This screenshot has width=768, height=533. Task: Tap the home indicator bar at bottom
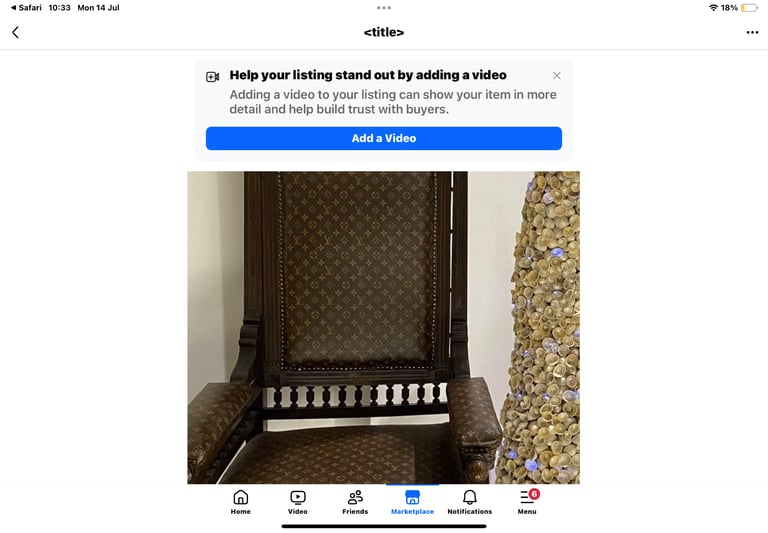(384, 527)
